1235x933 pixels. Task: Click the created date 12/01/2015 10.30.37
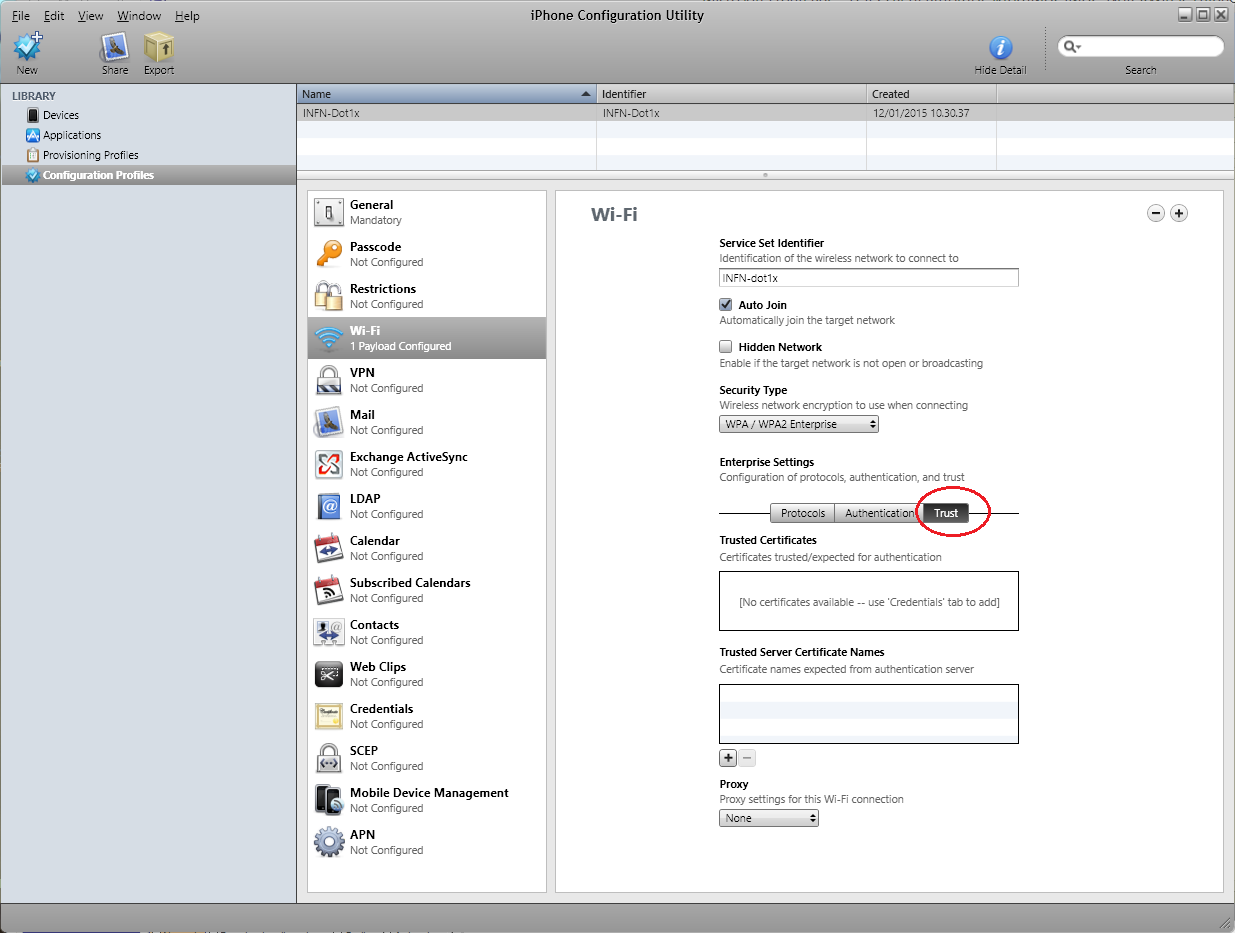coord(920,113)
